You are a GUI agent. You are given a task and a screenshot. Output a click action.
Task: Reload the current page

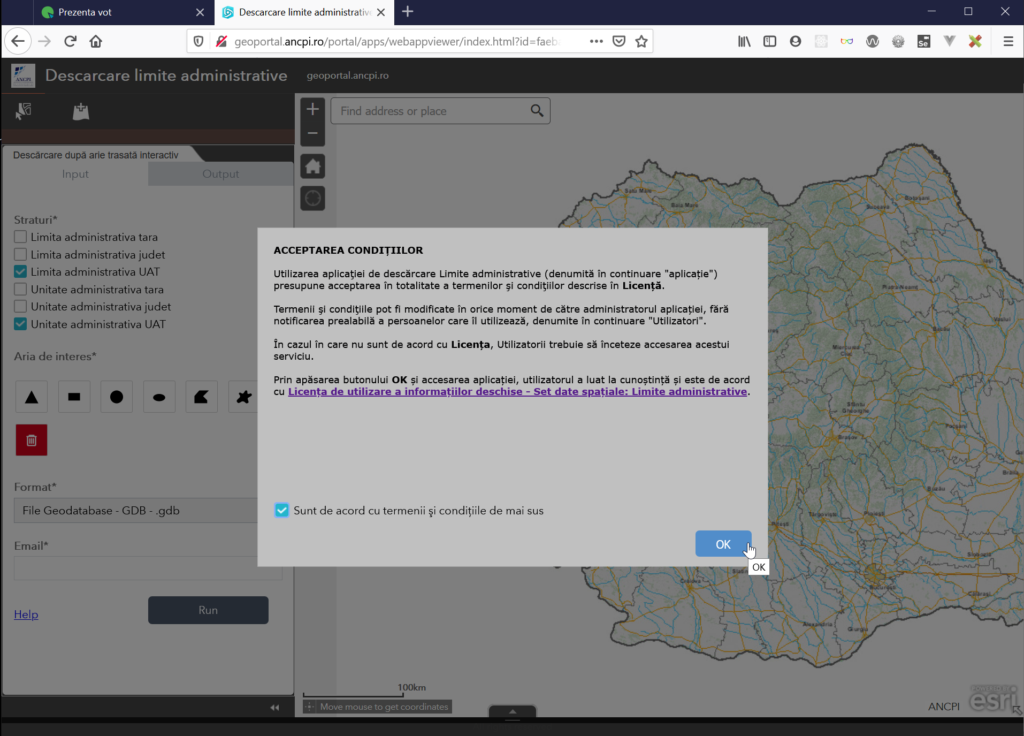[70, 41]
